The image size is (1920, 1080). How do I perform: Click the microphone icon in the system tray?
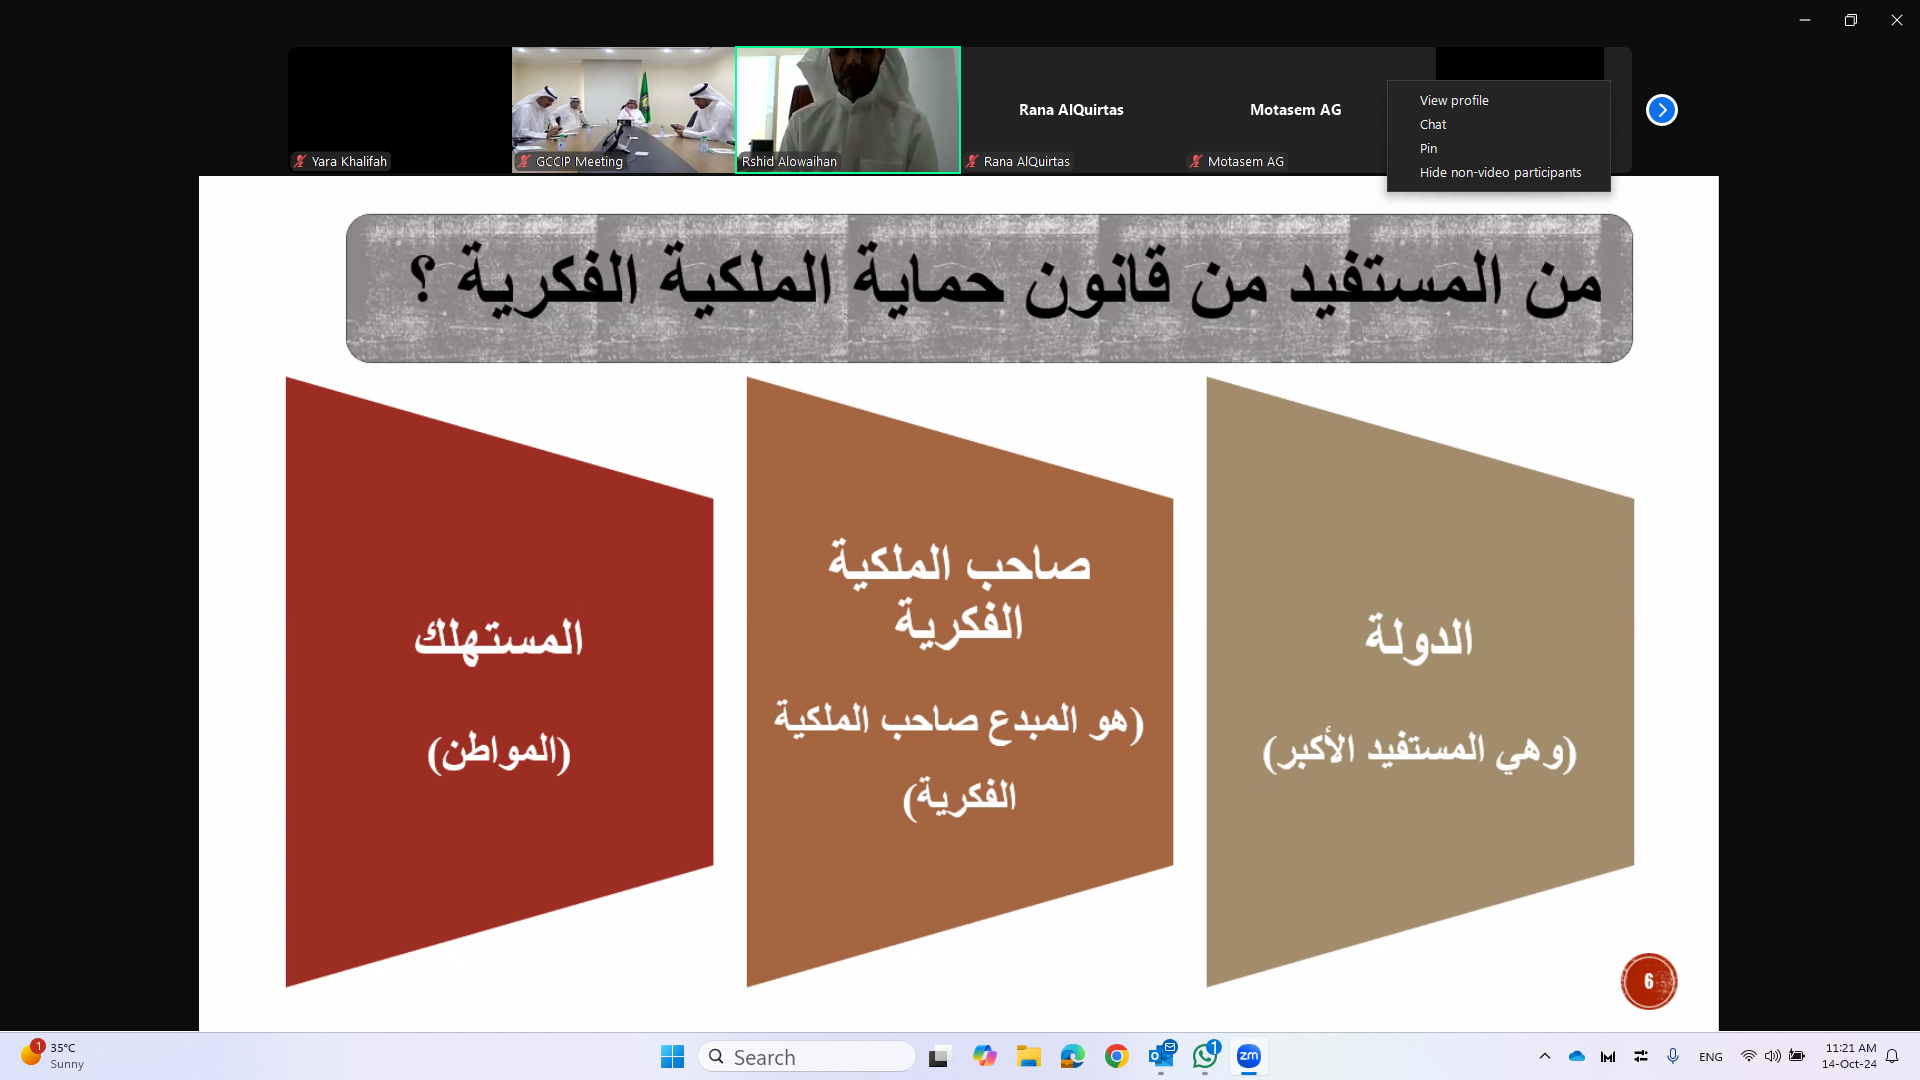pyautogui.click(x=1673, y=1056)
